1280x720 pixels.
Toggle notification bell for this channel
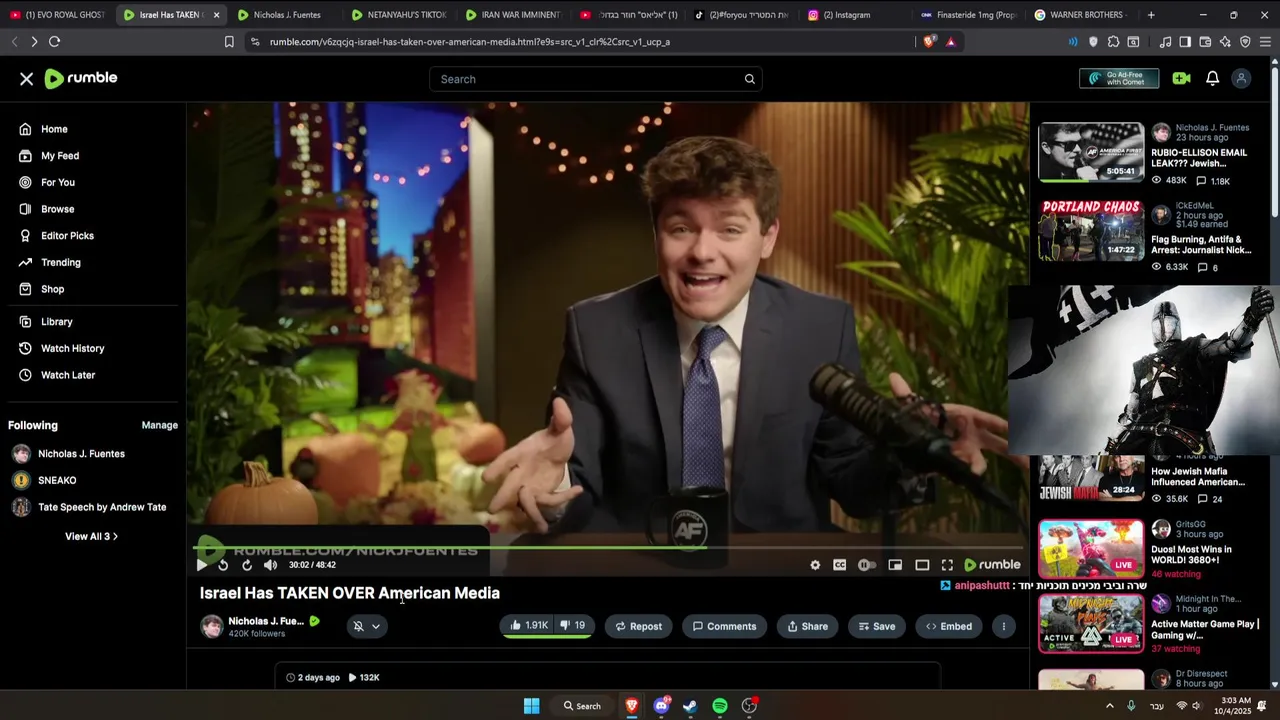[358, 626]
